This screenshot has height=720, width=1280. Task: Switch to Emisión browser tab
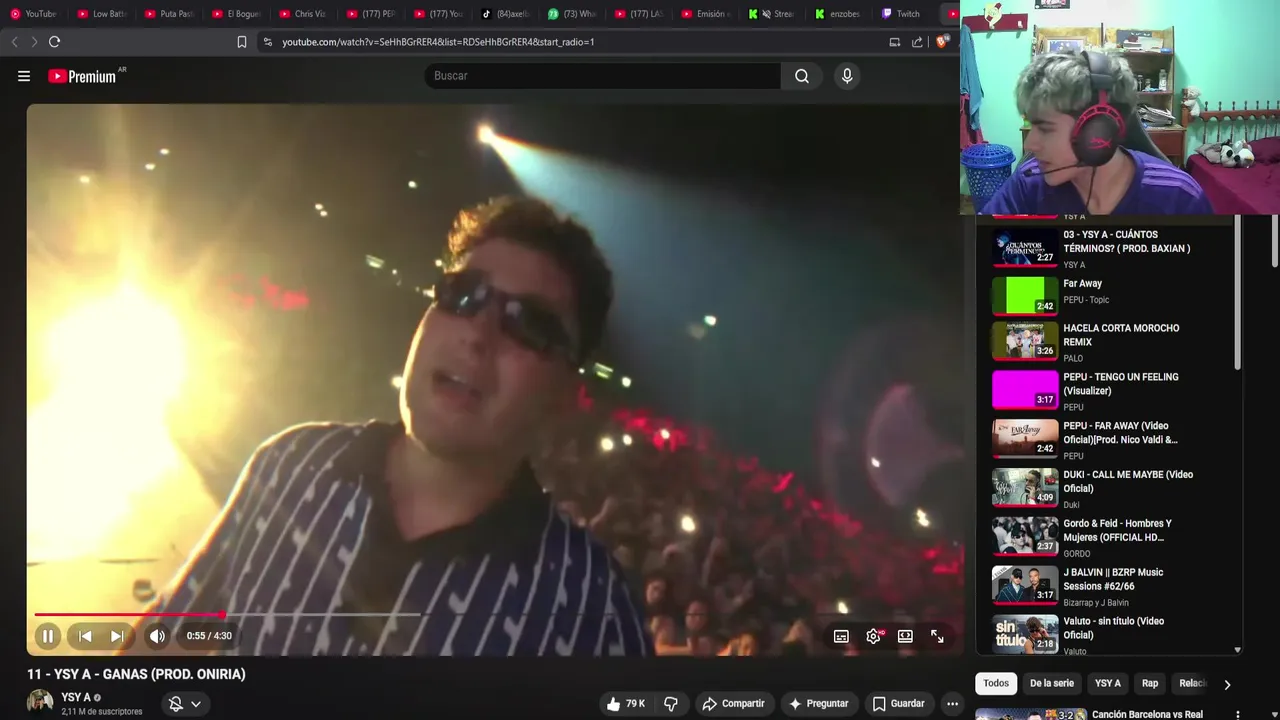pos(706,14)
